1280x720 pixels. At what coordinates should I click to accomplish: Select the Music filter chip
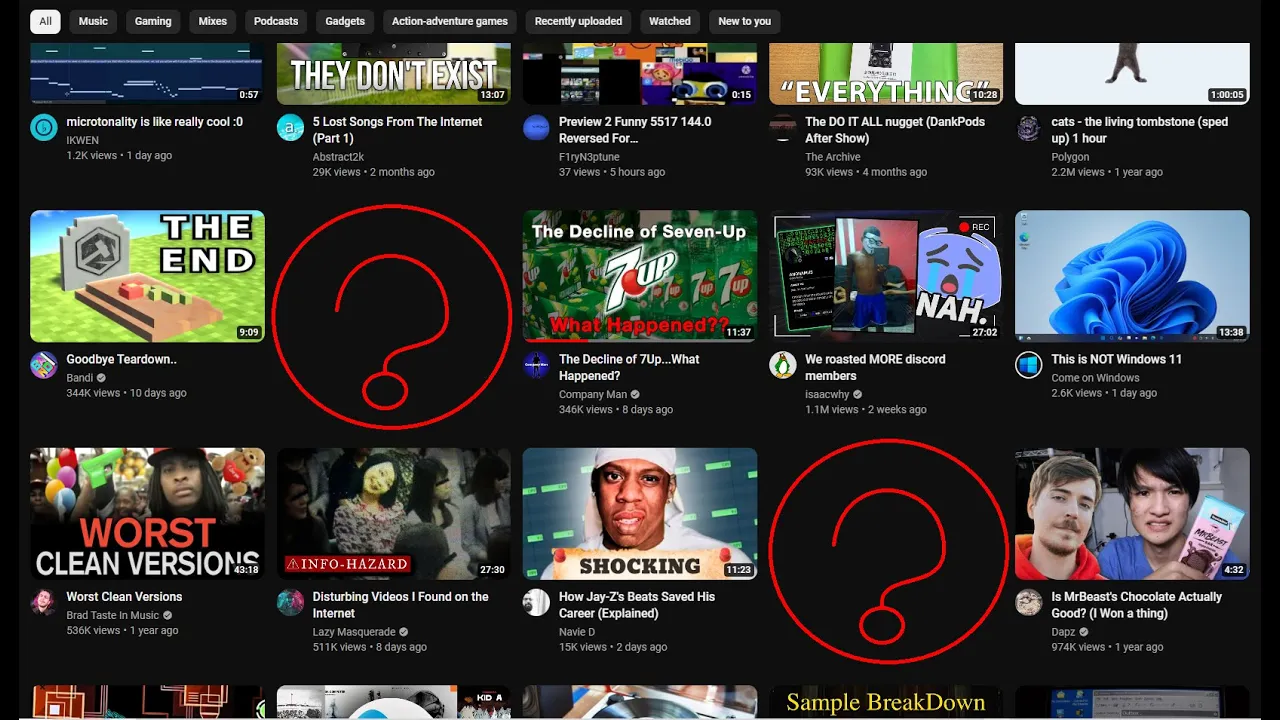click(93, 21)
